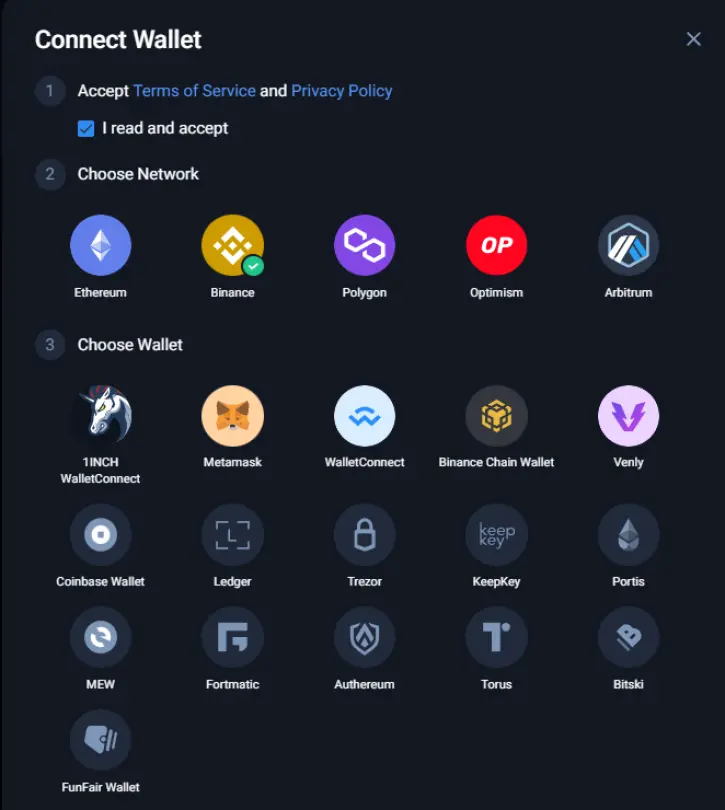Screen dimensions: 725x810
Task: Select the Ledger hardware wallet
Action: [233, 535]
